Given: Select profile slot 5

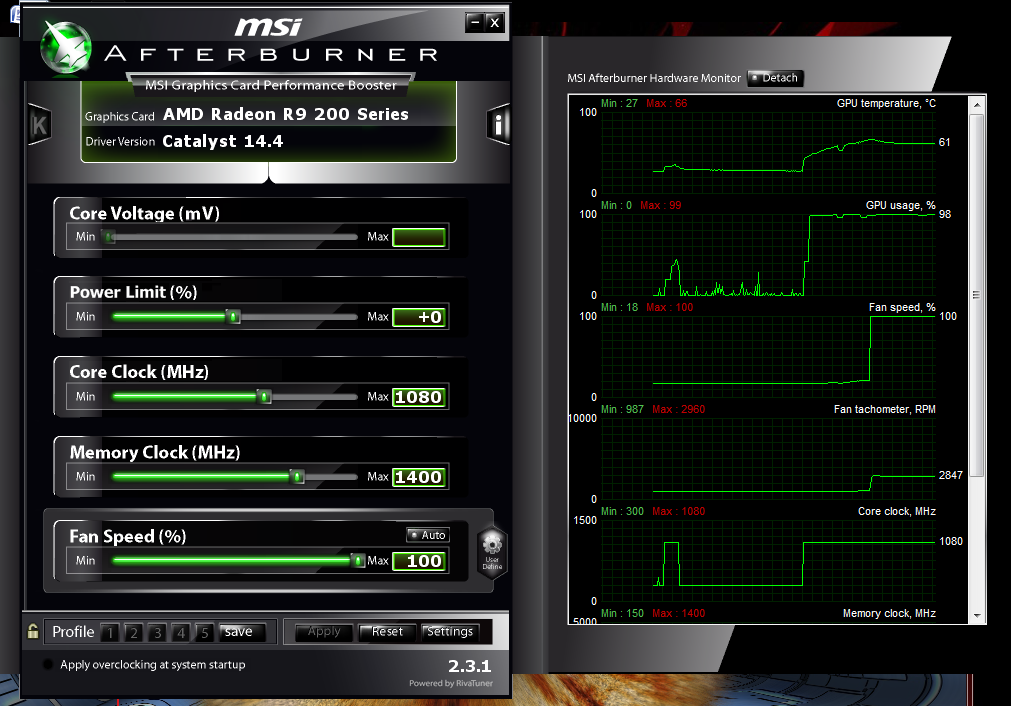Looking at the screenshot, I should [x=204, y=632].
